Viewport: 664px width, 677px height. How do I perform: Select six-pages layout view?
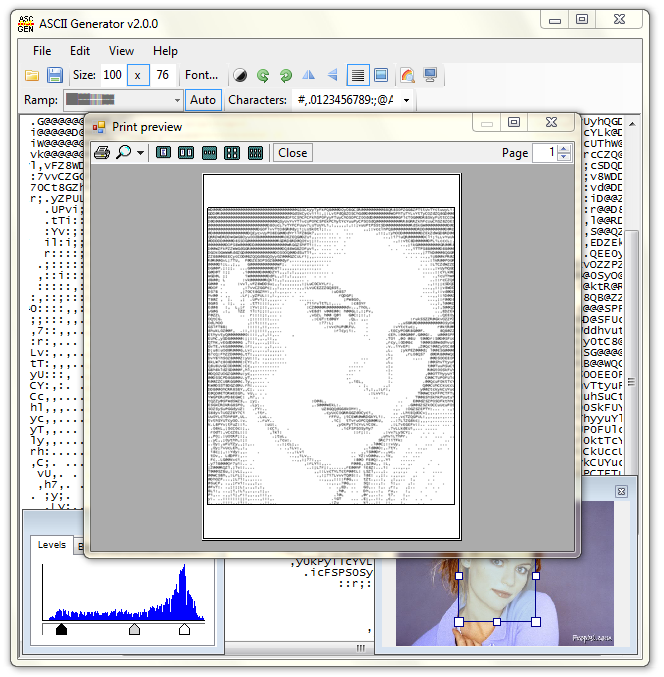tap(255, 153)
